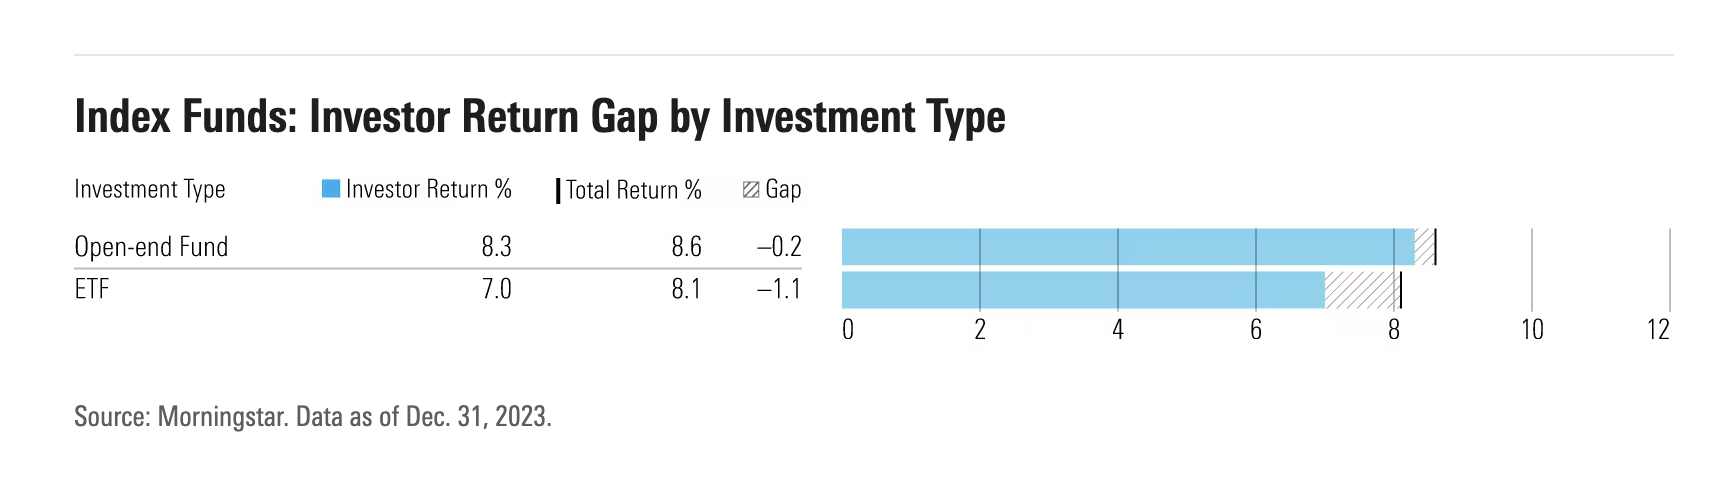Click the Investor Return % column label
1720x502 pixels.
pos(428,190)
